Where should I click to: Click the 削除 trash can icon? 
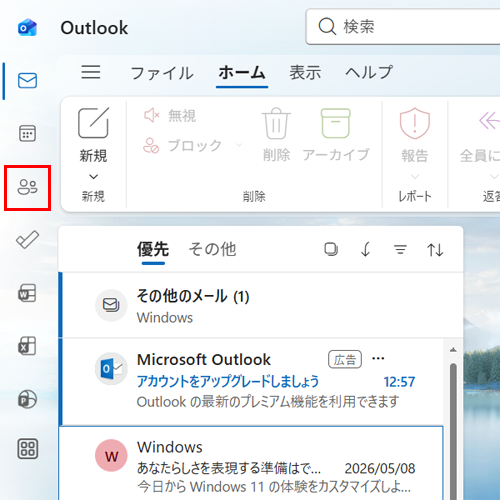pyautogui.click(x=276, y=123)
